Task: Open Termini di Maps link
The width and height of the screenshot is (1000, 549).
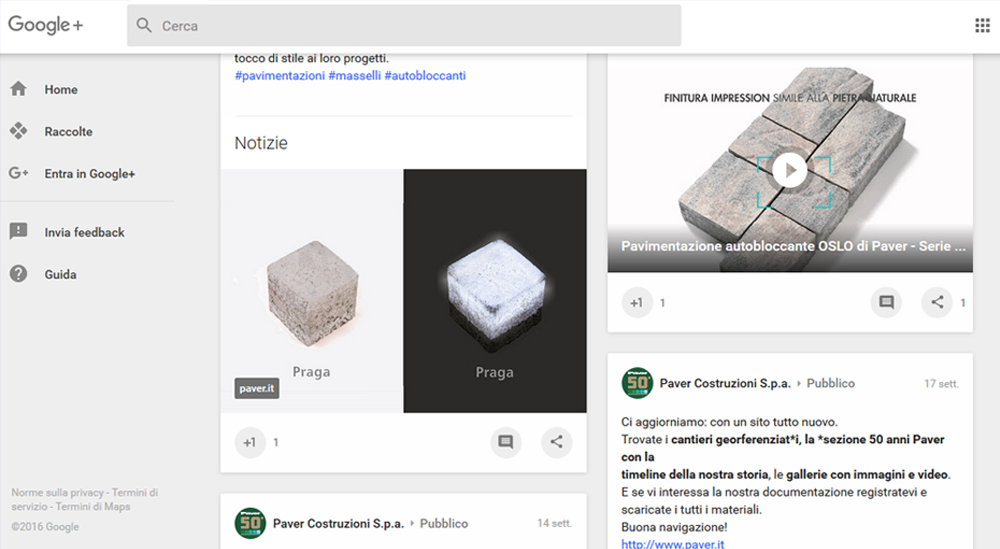Action: 92,507
